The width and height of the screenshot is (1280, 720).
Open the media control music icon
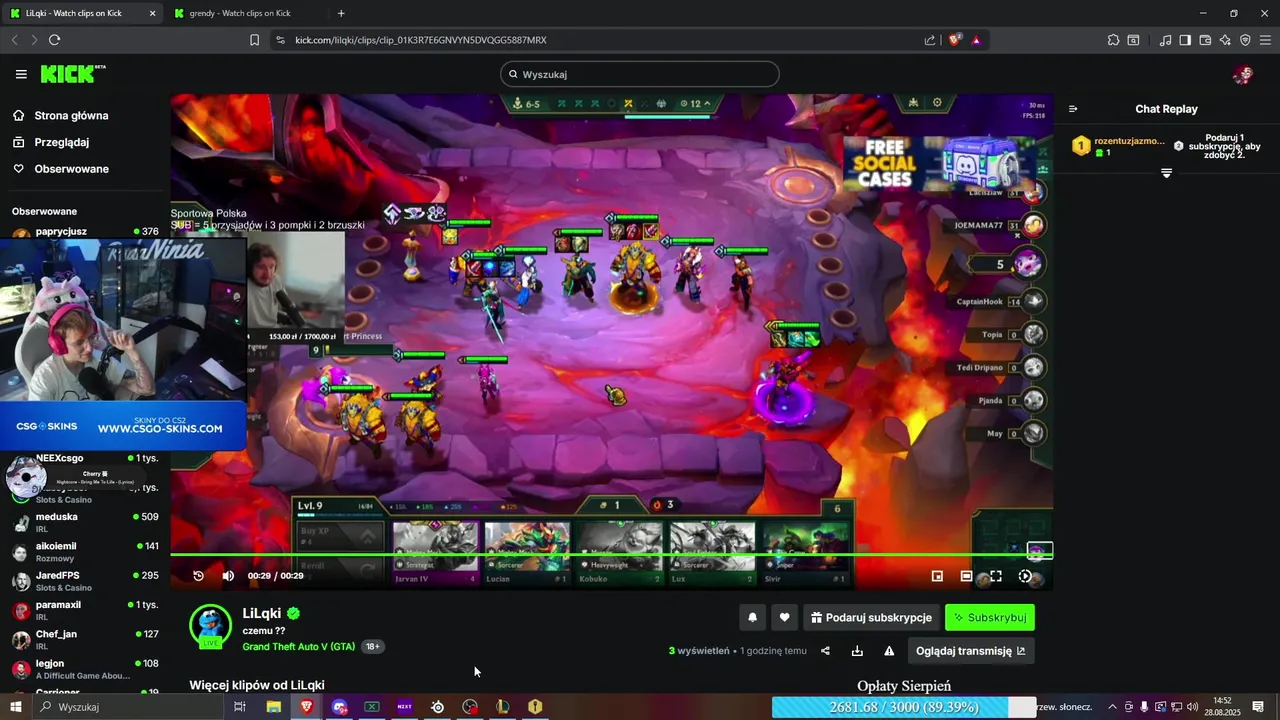tap(1165, 40)
